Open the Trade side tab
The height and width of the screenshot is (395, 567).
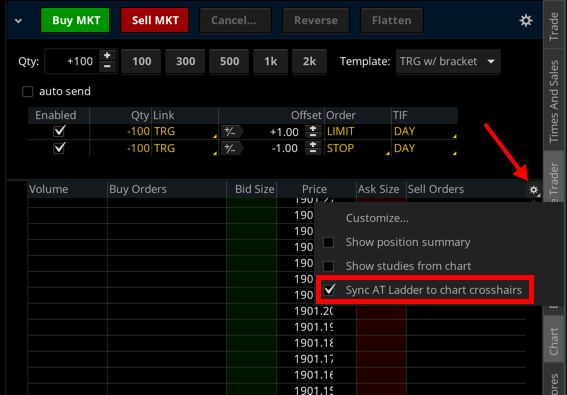click(x=554, y=26)
